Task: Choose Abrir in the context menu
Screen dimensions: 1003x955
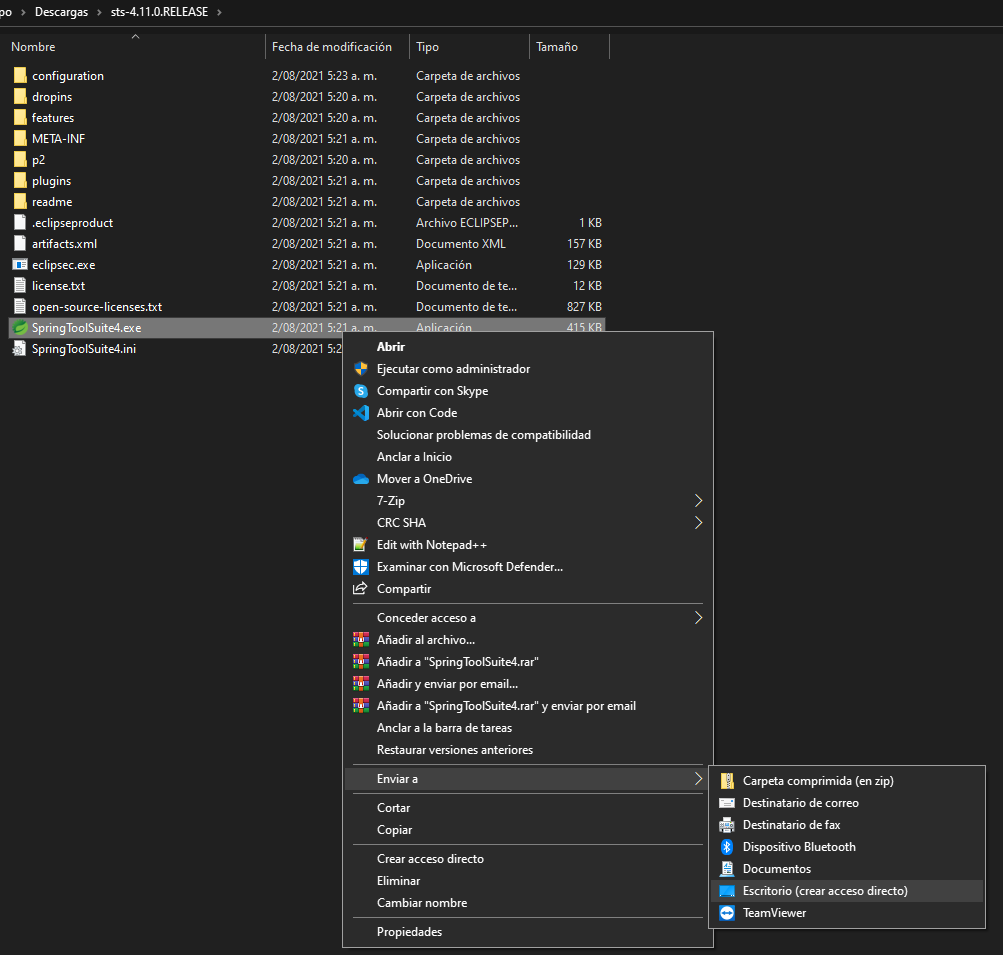Action: point(391,347)
